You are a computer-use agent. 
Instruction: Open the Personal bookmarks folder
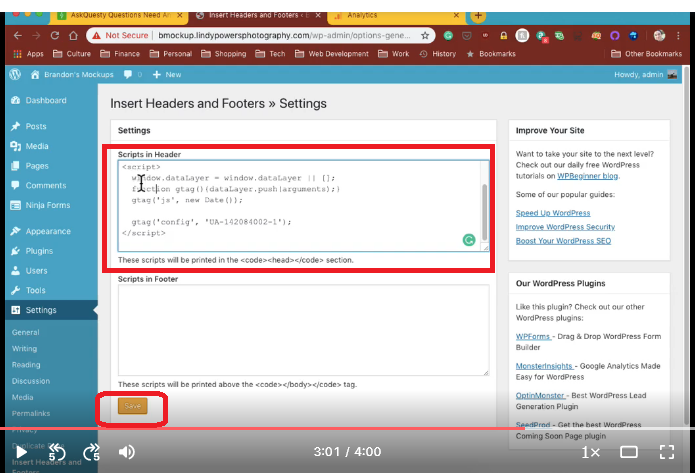pyautogui.click(x=171, y=54)
